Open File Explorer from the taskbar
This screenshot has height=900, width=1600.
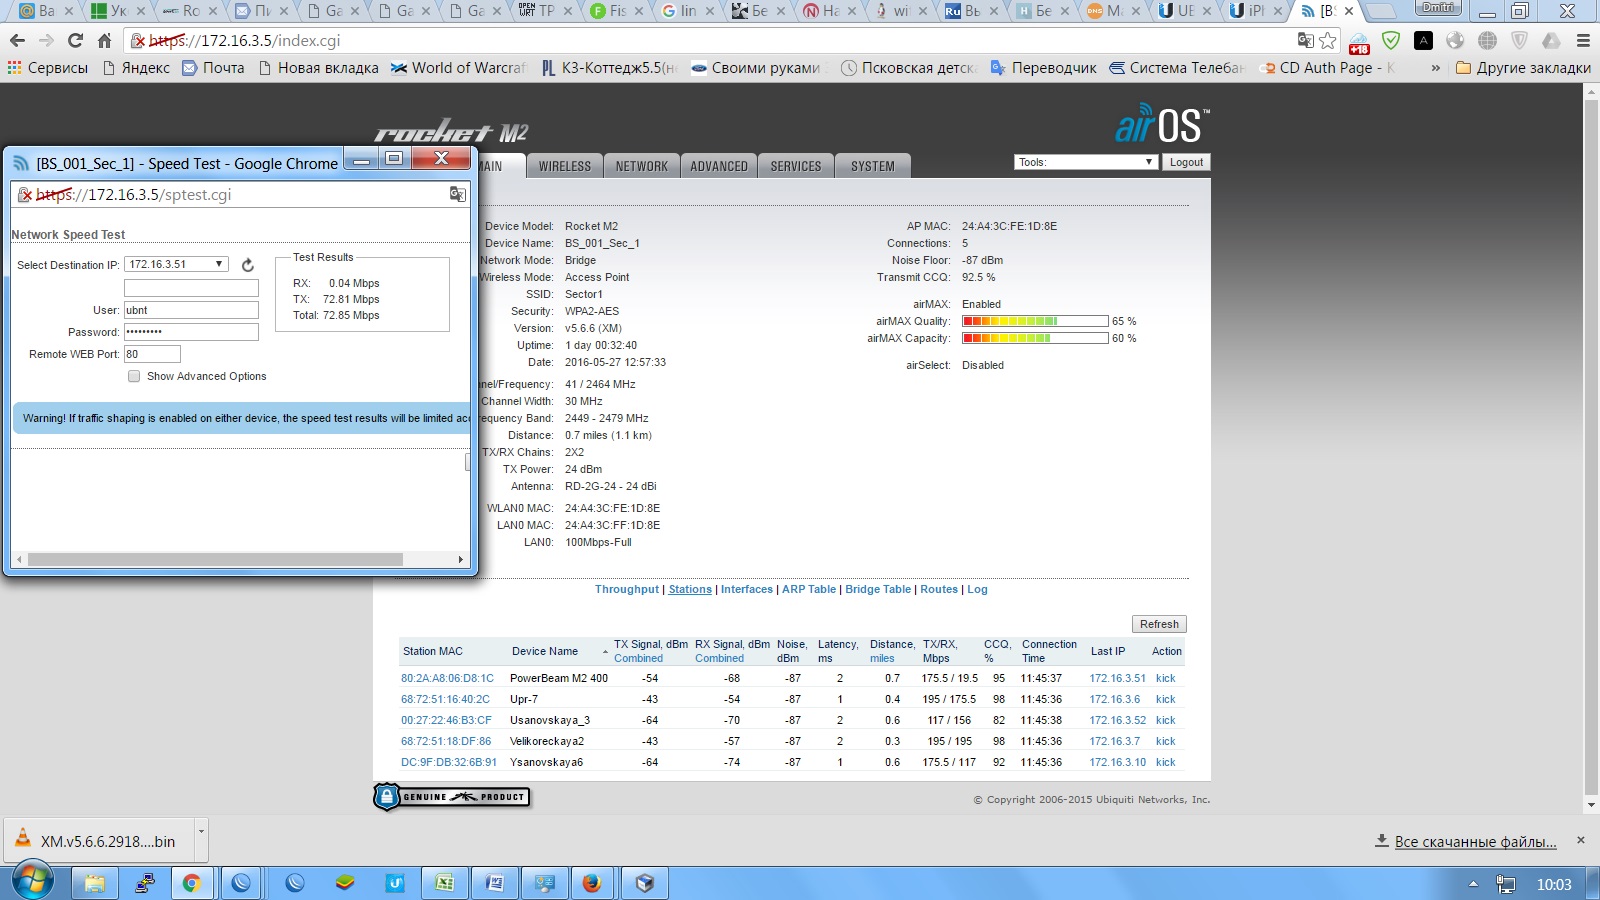point(95,883)
